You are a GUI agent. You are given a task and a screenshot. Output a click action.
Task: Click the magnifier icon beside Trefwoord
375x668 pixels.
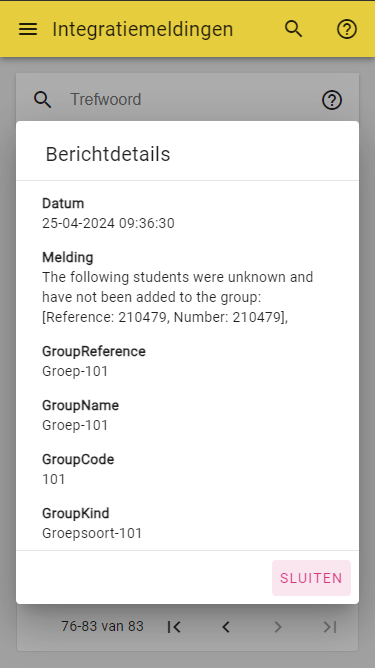43,100
